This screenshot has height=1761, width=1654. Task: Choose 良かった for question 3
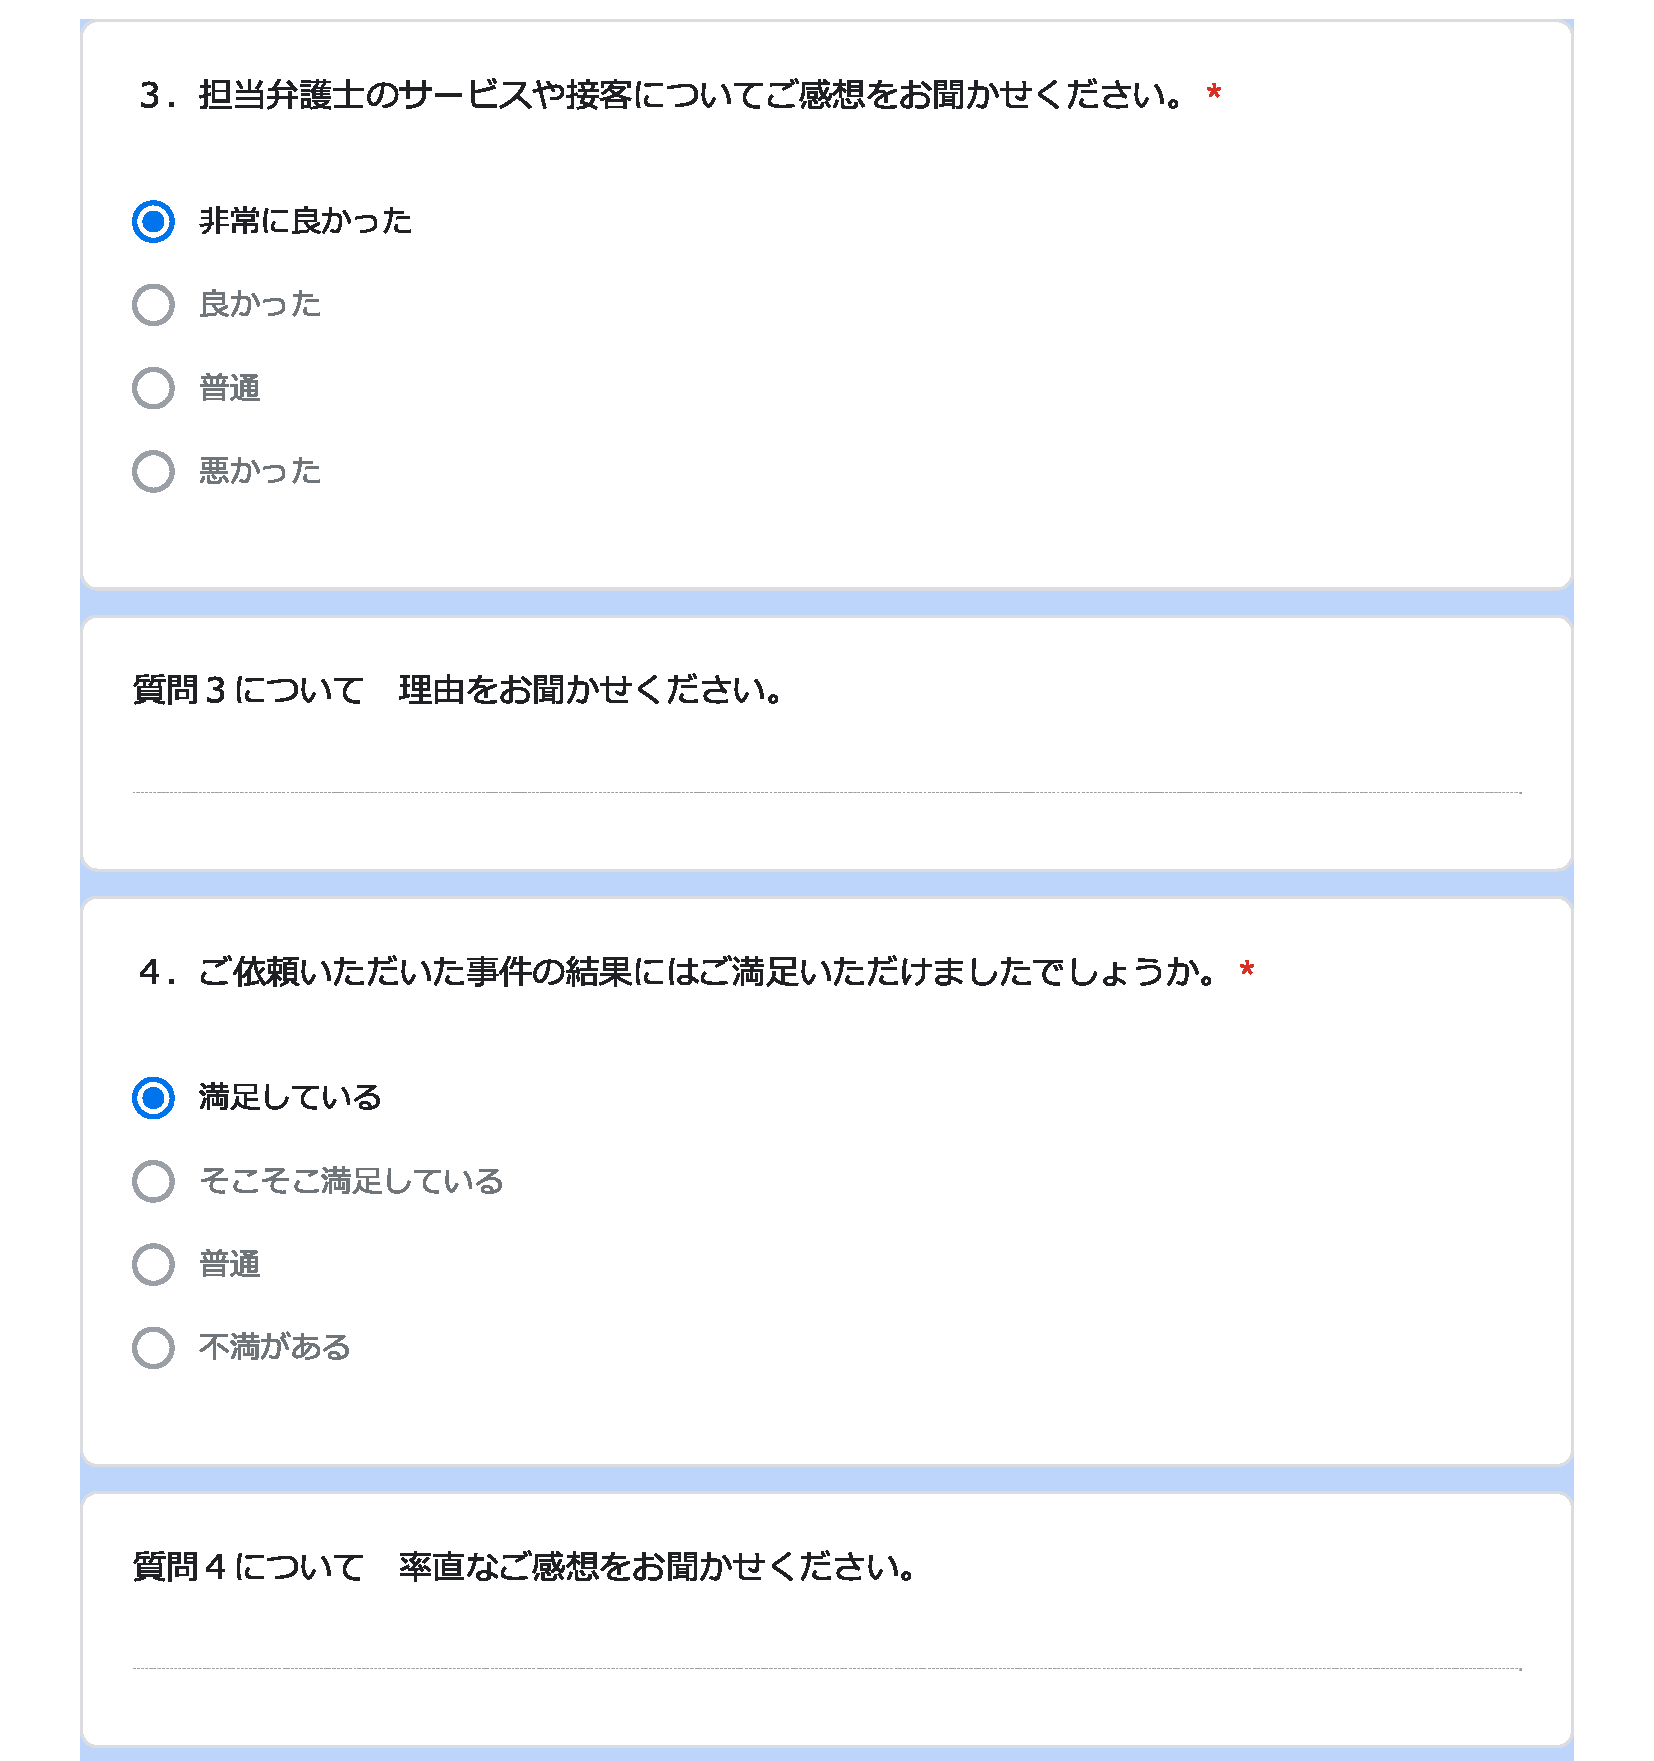point(153,304)
